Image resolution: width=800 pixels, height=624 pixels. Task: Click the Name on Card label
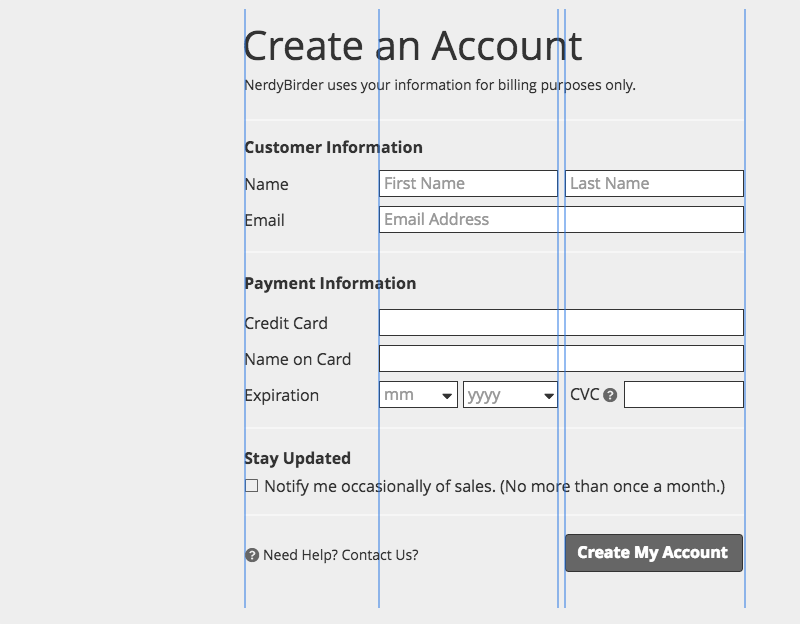[x=298, y=359]
